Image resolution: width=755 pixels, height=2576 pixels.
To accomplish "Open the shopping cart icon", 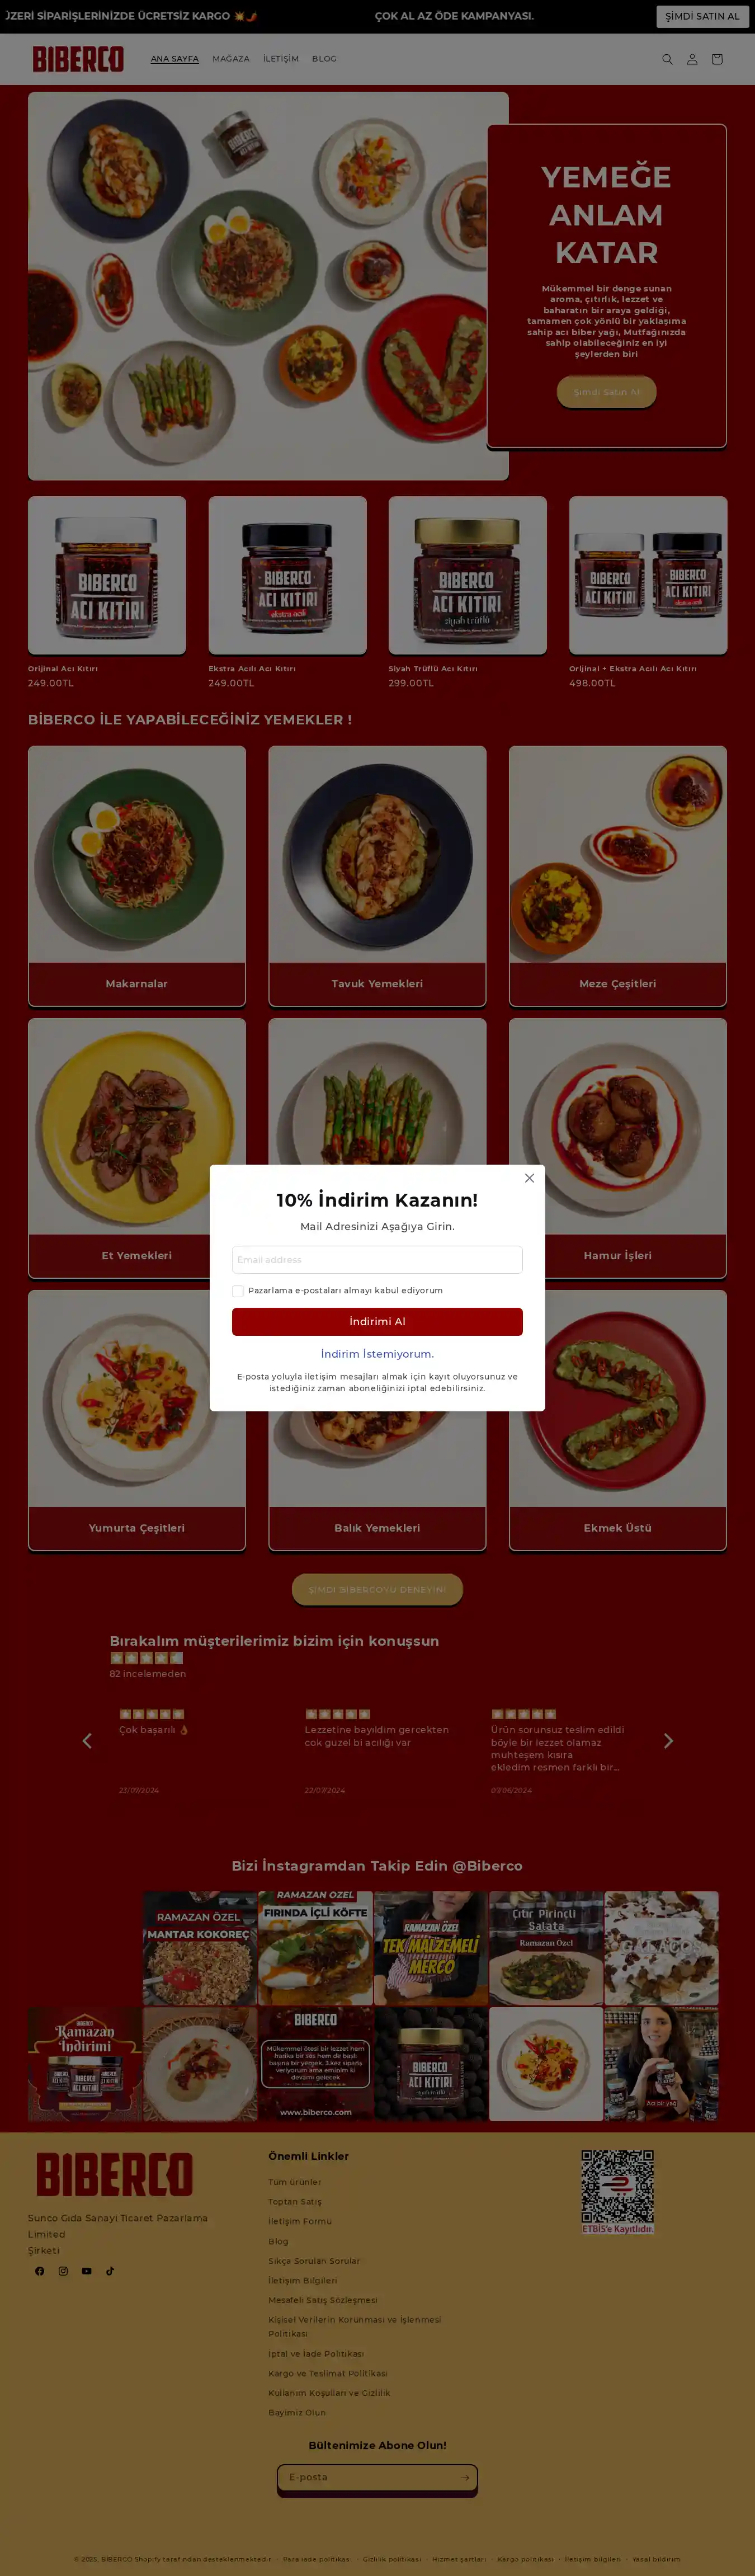I will point(717,59).
